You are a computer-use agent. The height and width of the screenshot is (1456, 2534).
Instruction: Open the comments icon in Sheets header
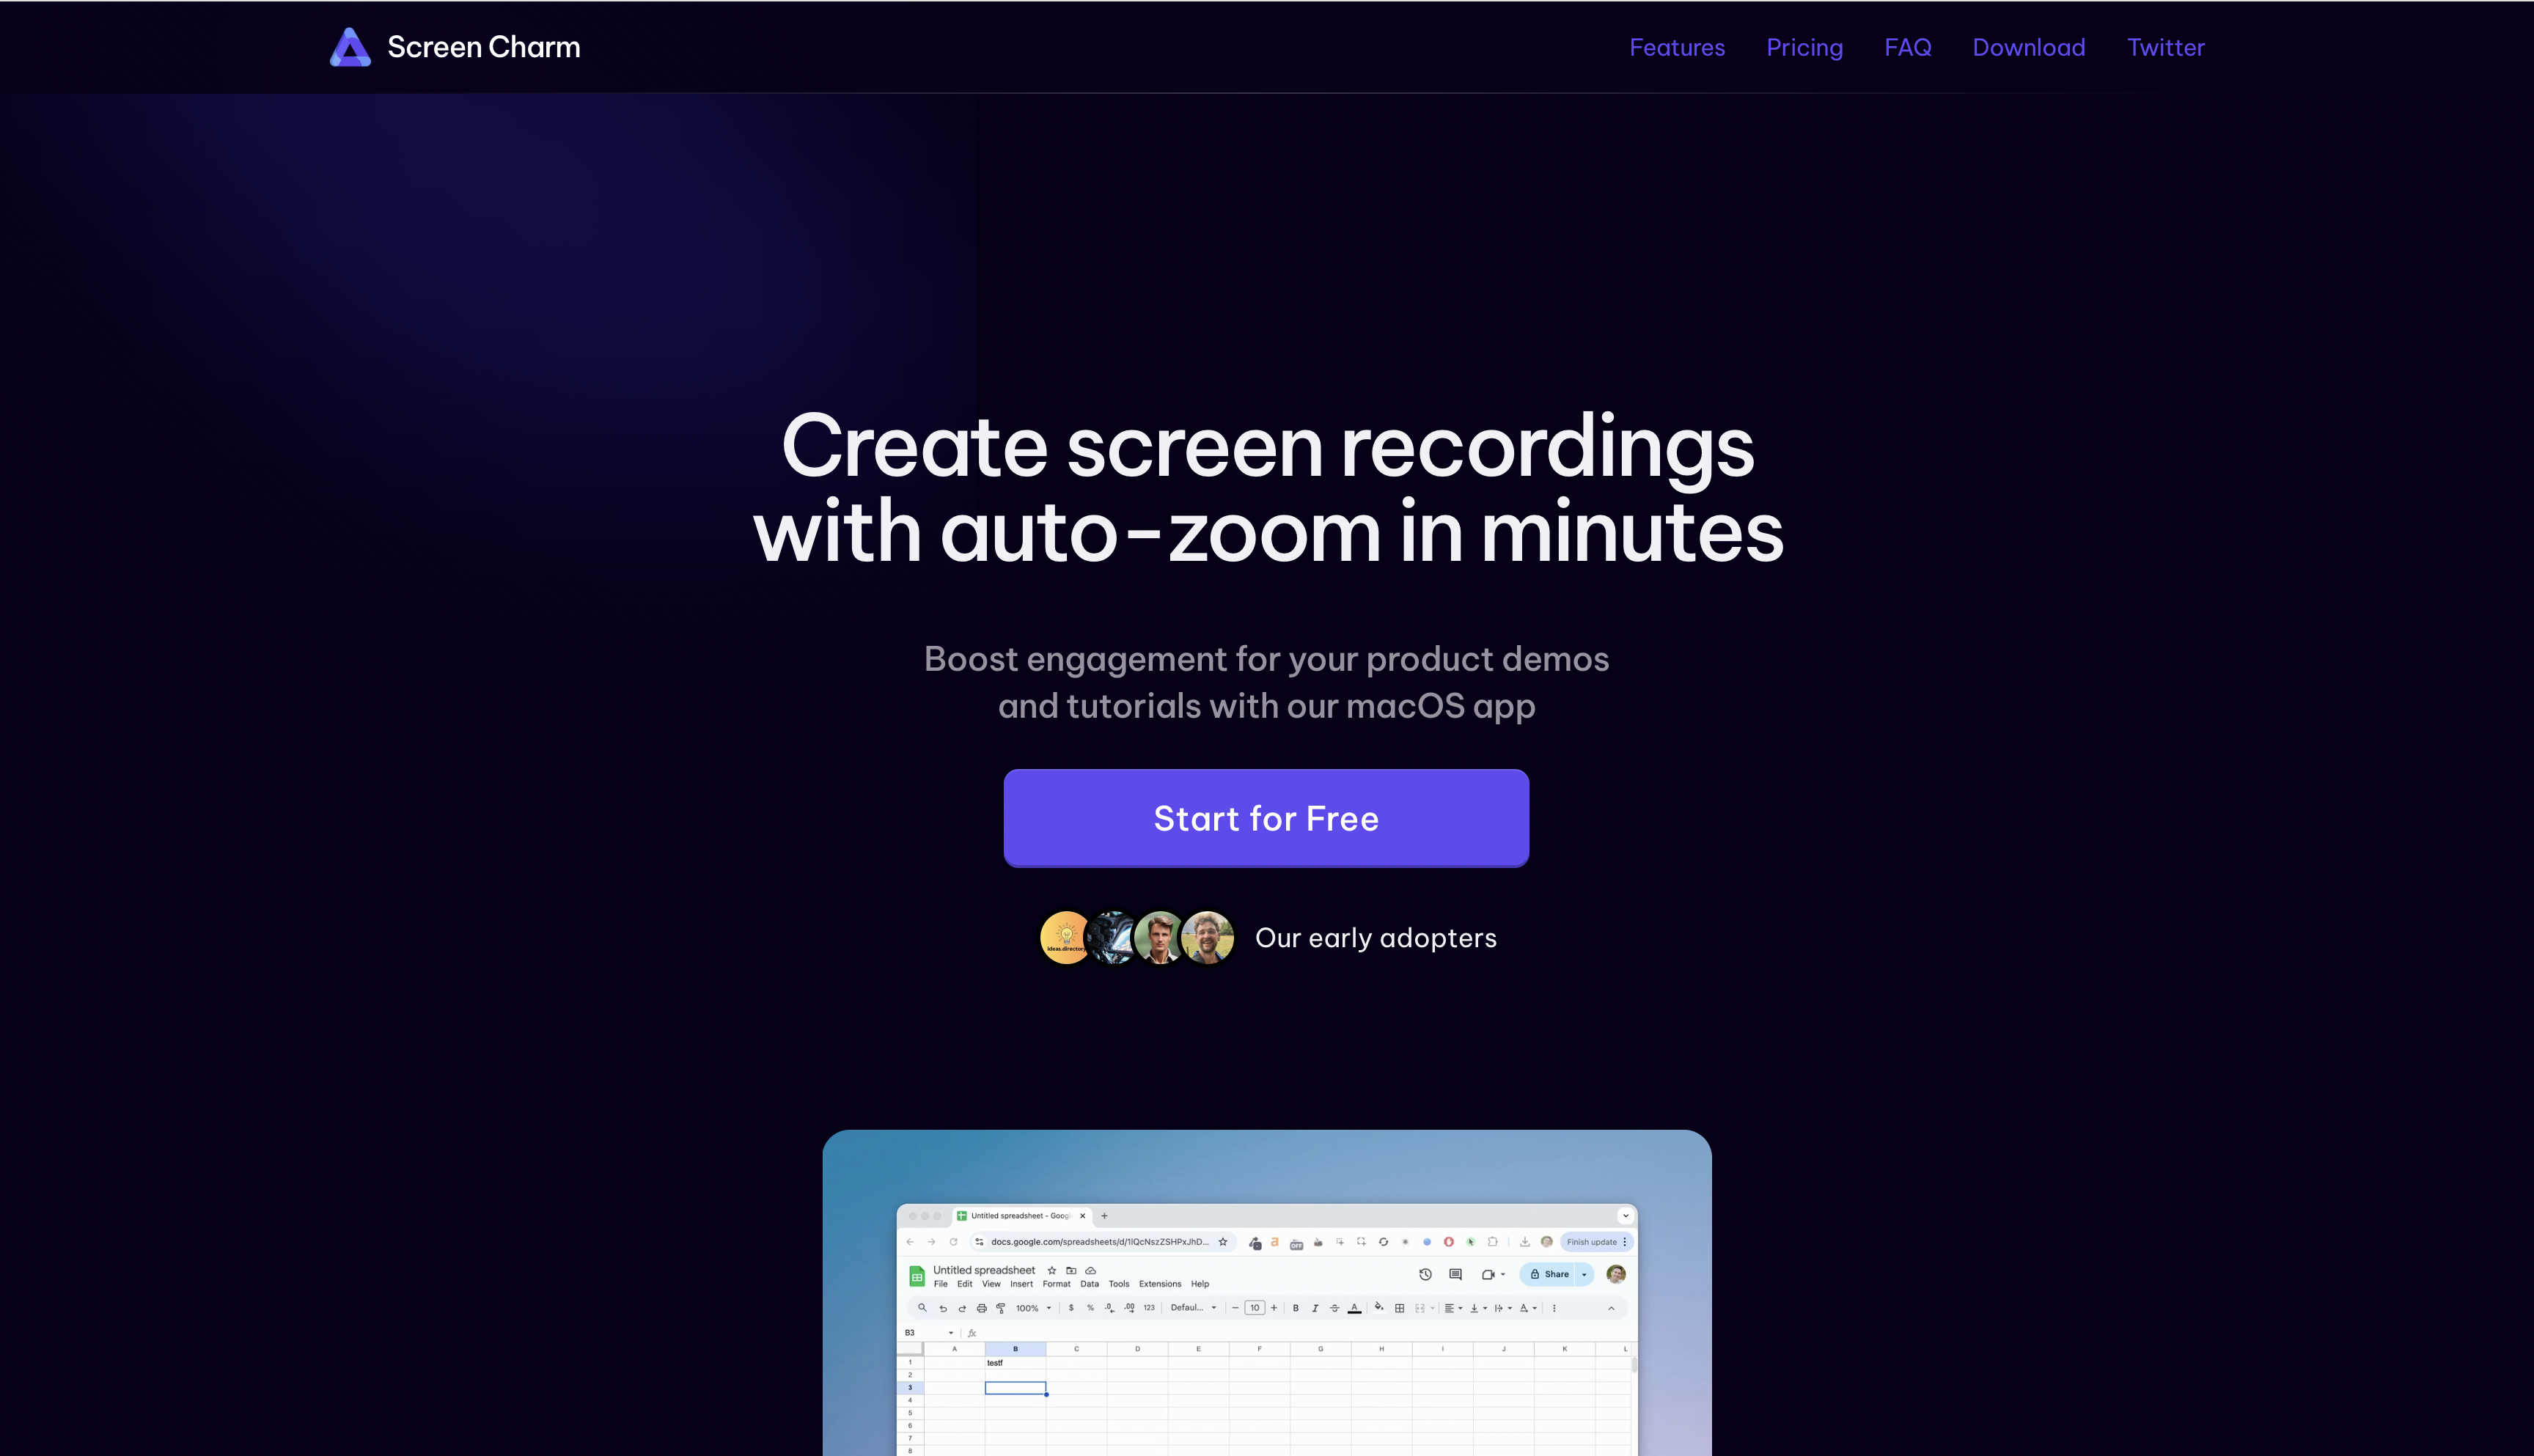pyautogui.click(x=1455, y=1274)
